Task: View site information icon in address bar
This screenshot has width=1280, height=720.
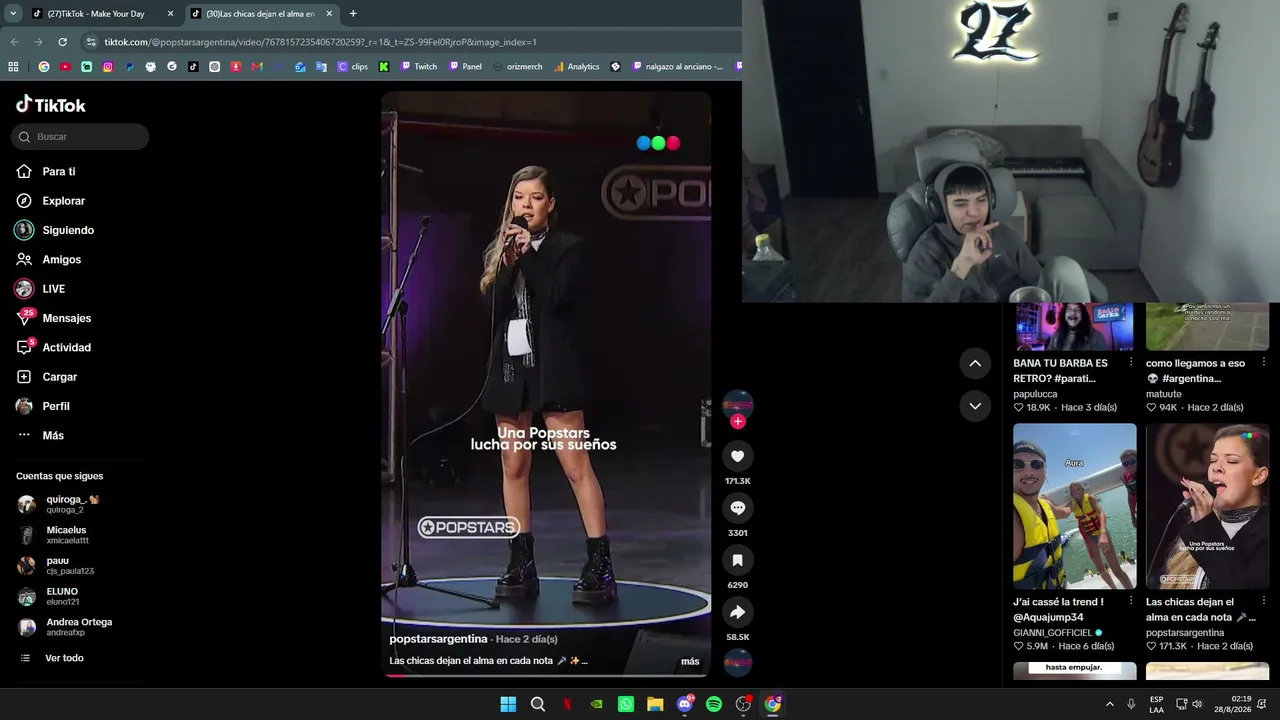Action: [x=91, y=42]
